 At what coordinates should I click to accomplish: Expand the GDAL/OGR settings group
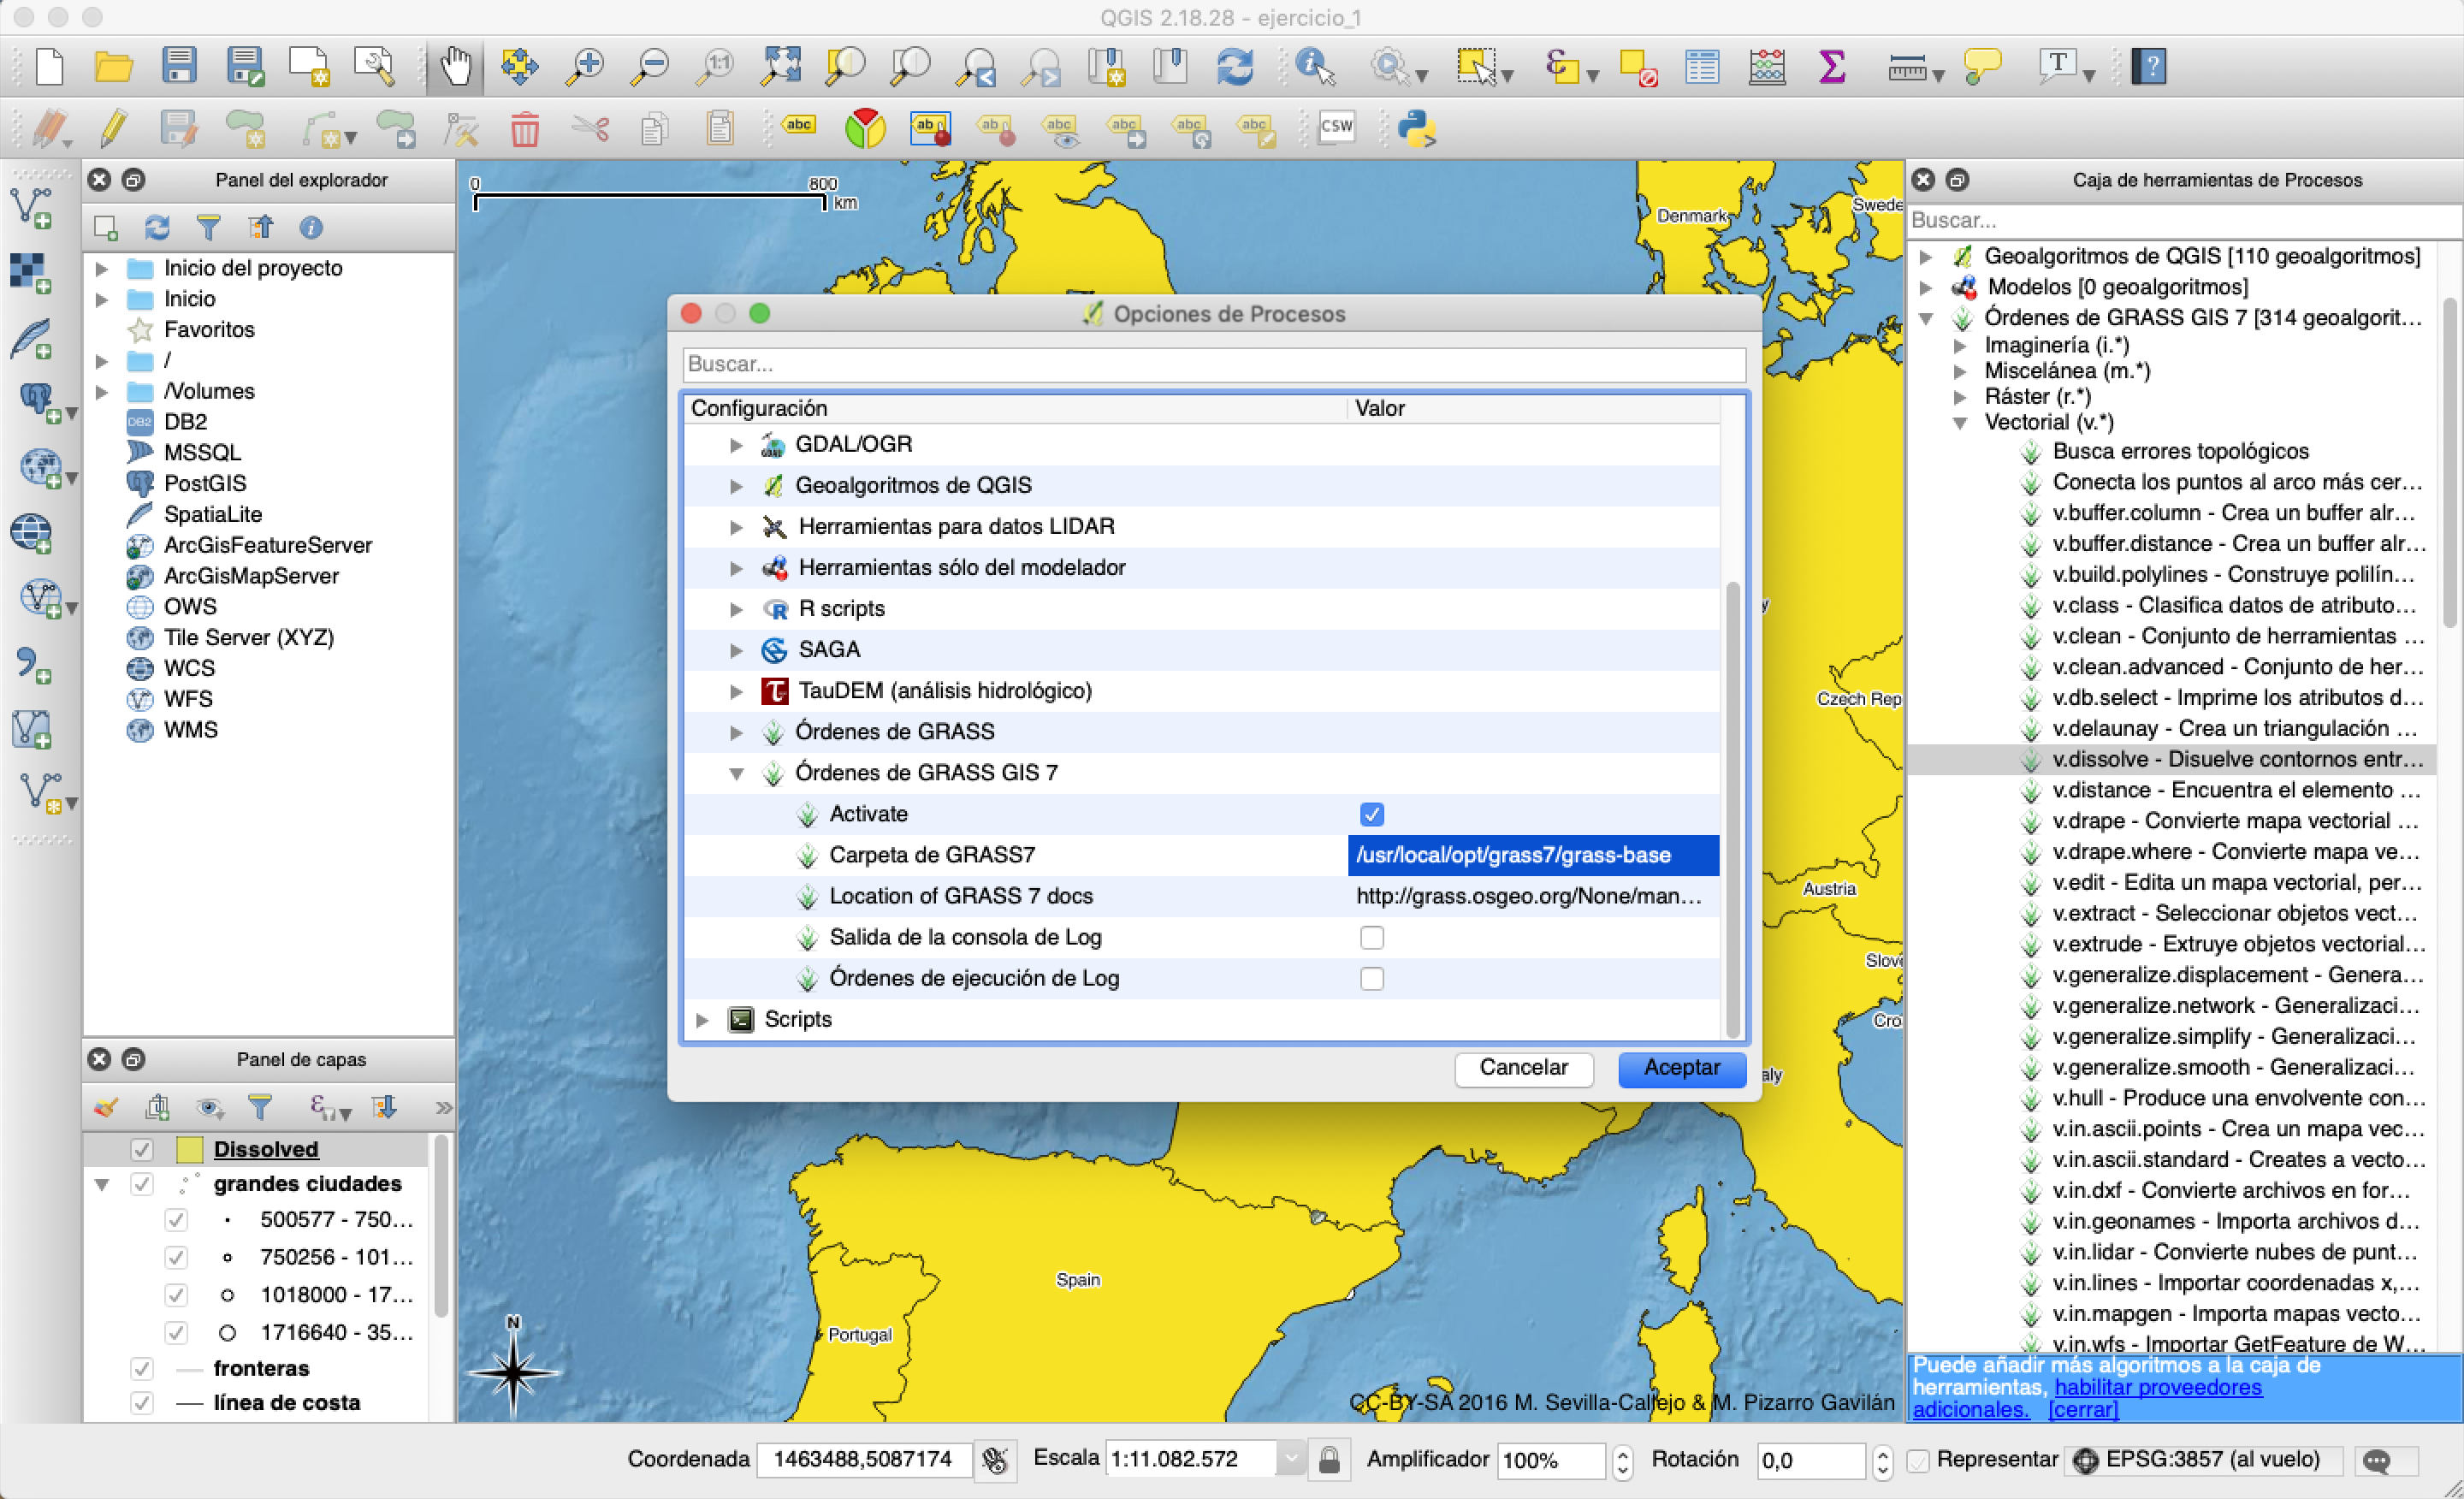pos(736,445)
